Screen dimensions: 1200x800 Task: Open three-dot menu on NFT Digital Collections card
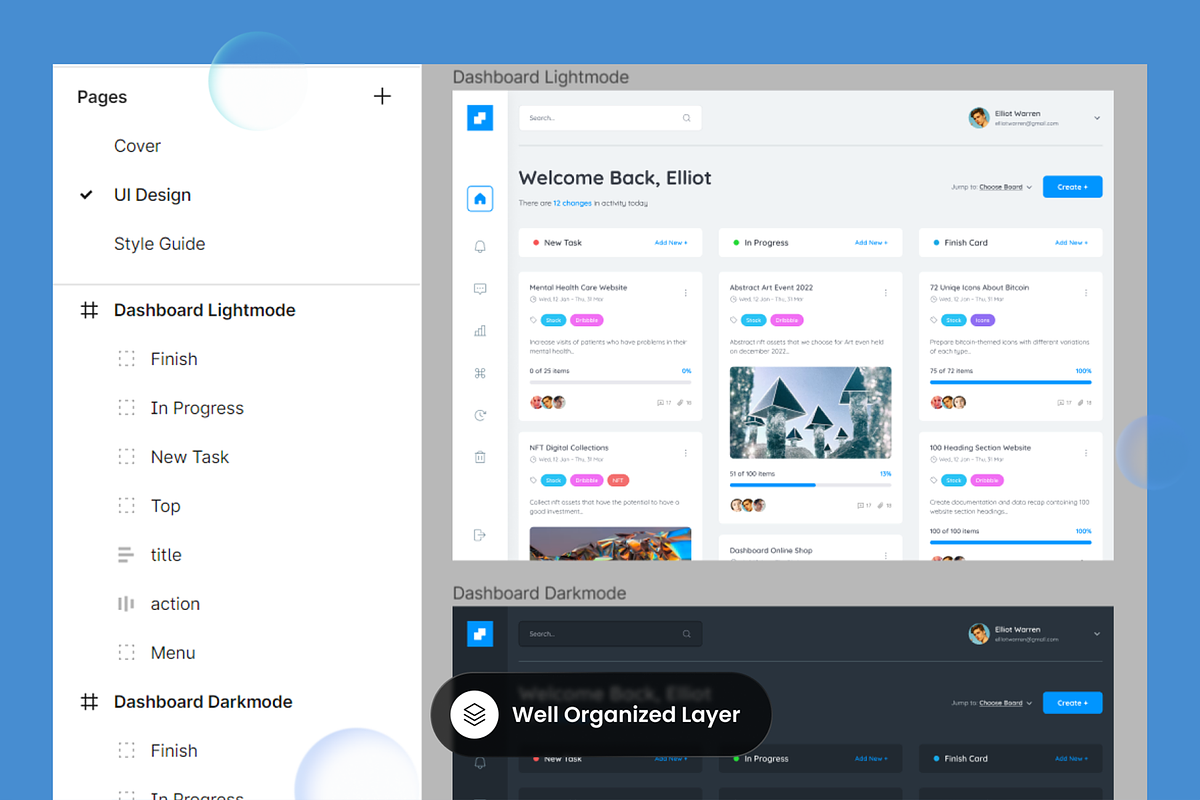pyautogui.click(x=686, y=453)
